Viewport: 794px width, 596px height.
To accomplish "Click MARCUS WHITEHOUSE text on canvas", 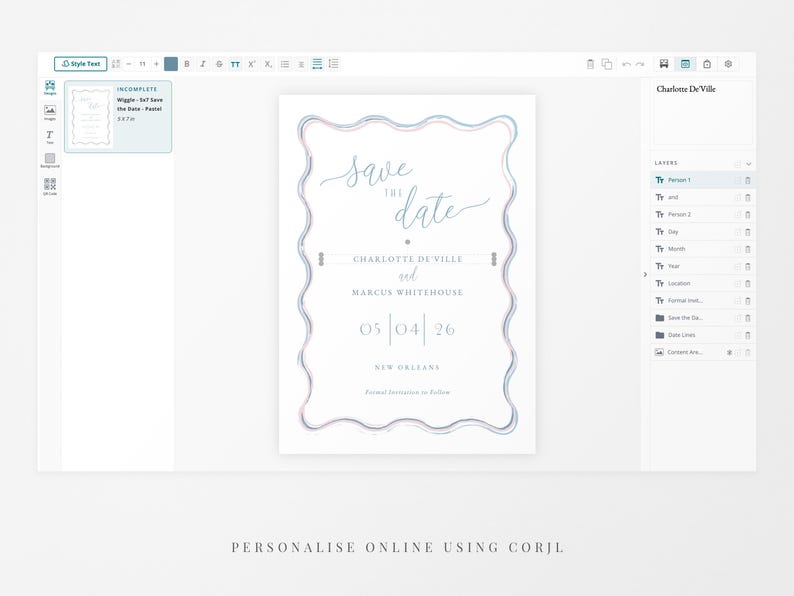I will coord(408,293).
